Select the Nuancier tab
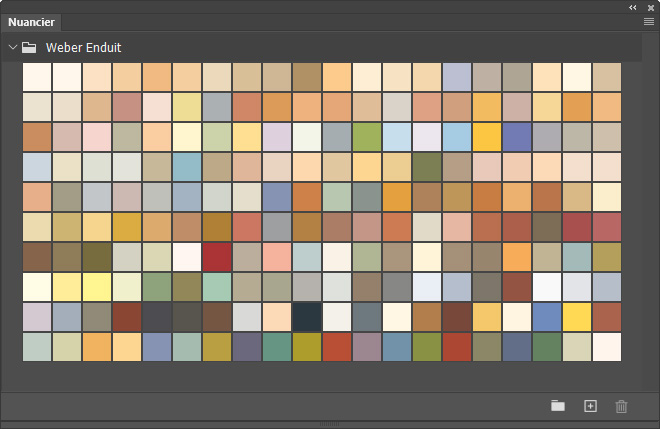Image resolution: width=660 pixels, height=429 pixels. pyautogui.click(x=31, y=22)
